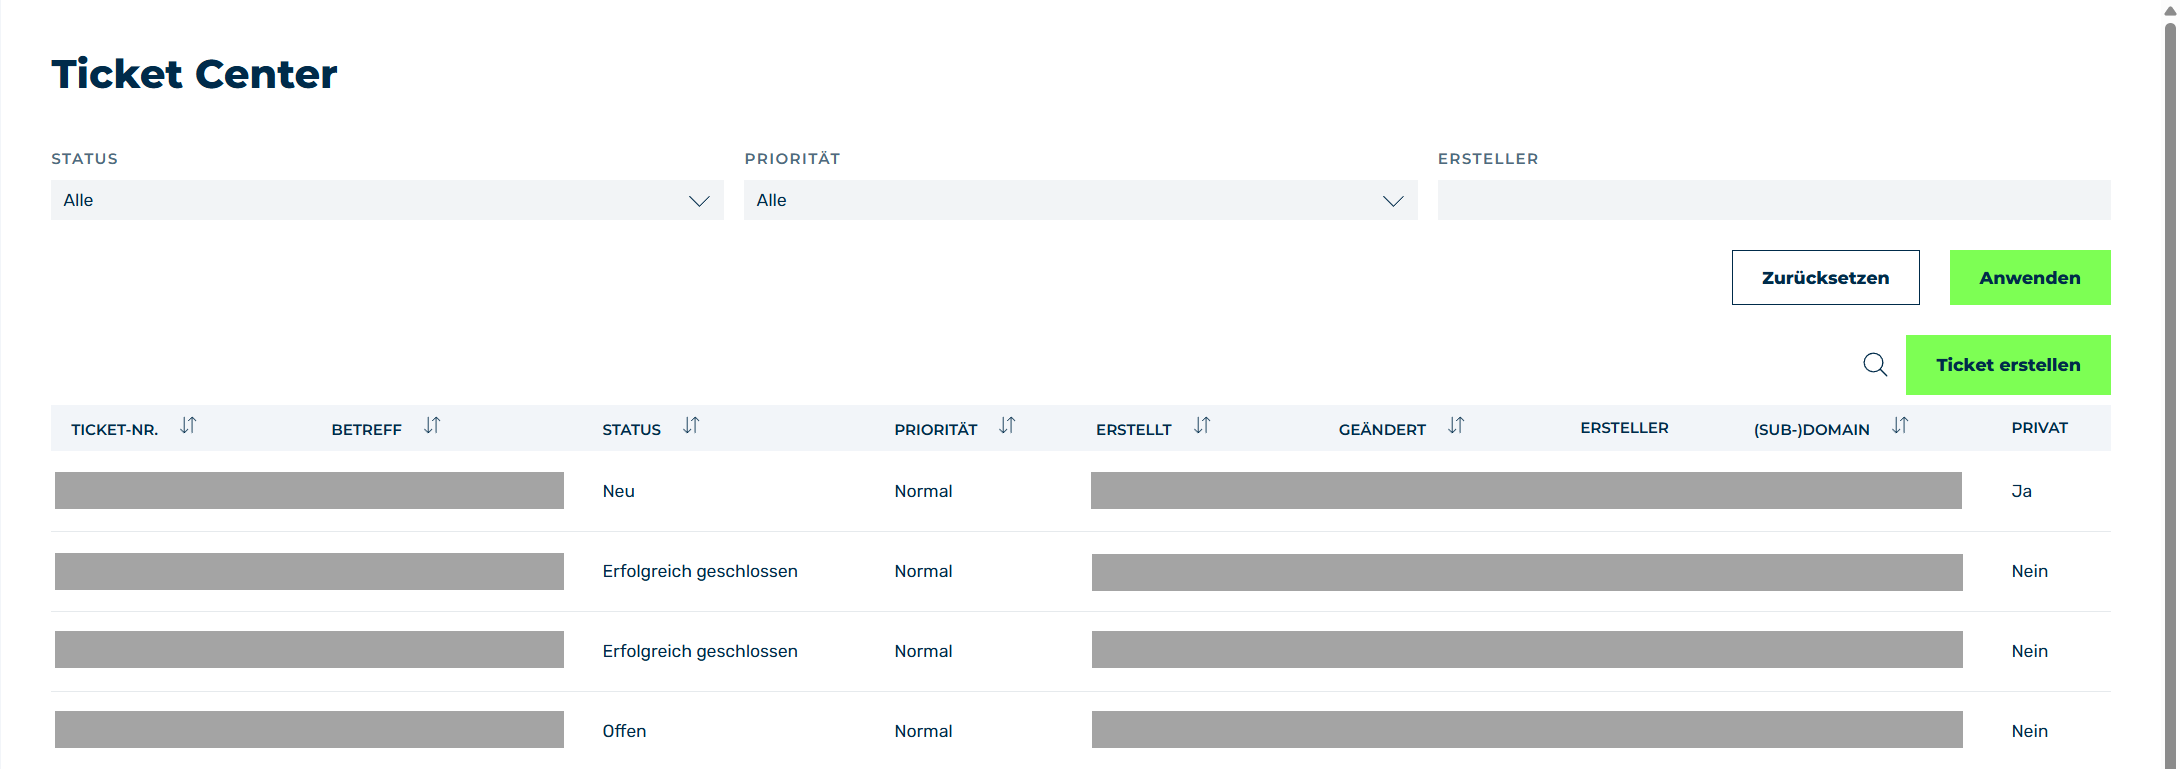
Task: Sort by Erstellt date arrows icon
Action: coord(1202,426)
